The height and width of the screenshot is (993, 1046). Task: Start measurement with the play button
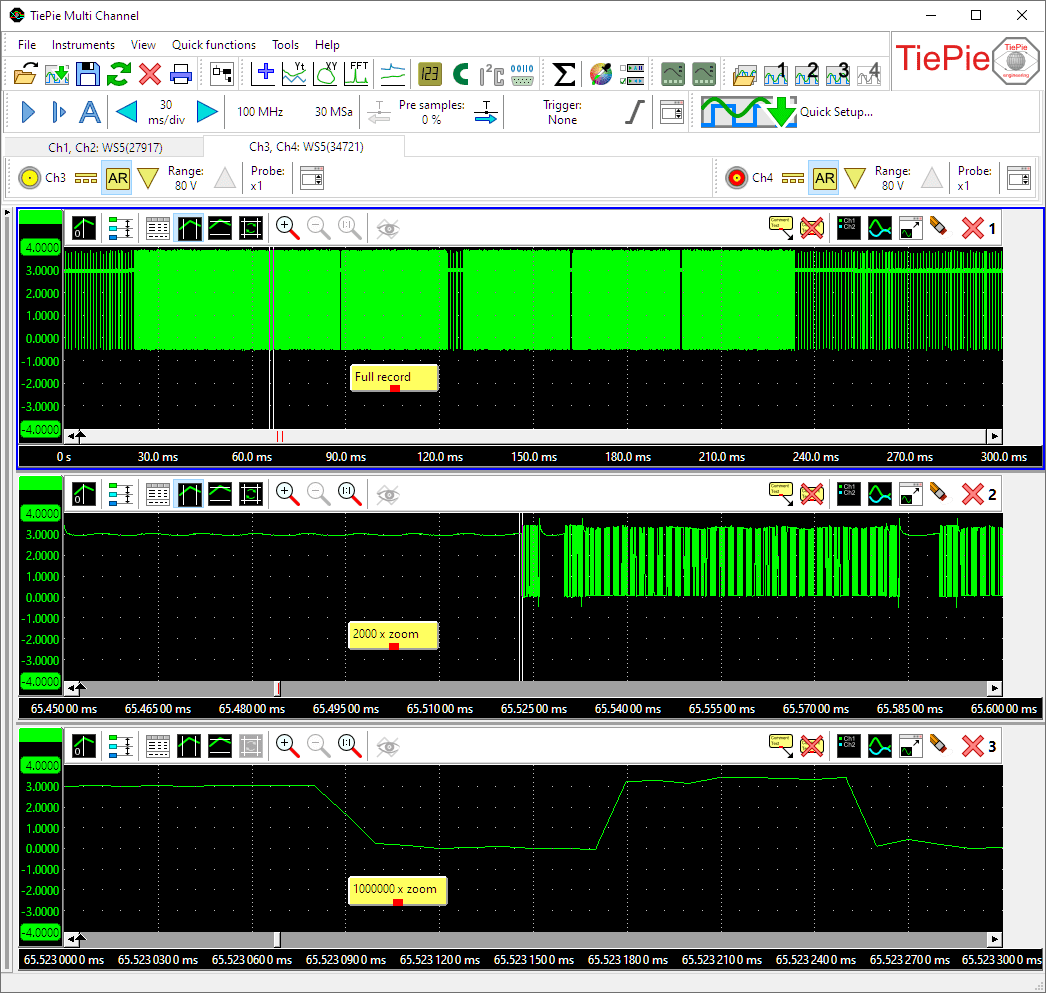(27, 112)
